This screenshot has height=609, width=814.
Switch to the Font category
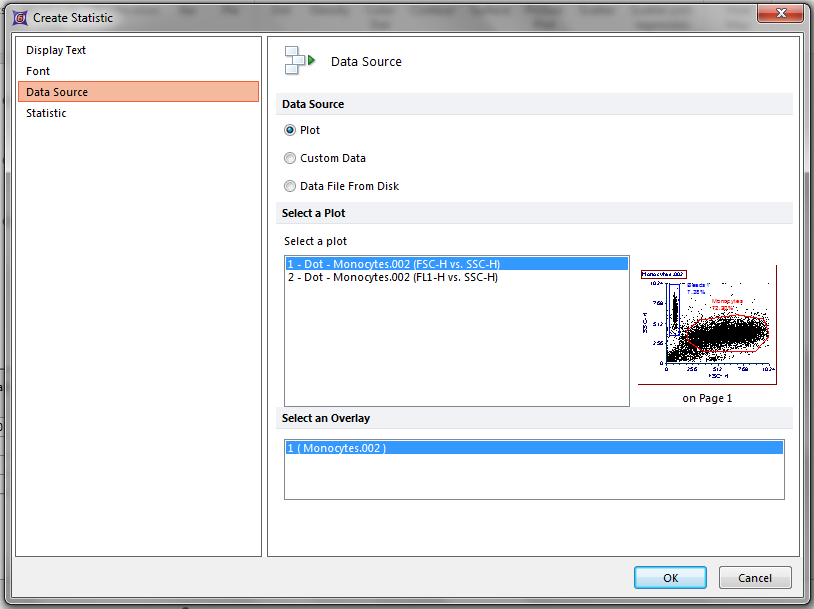pyautogui.click(x=38, y=71)
